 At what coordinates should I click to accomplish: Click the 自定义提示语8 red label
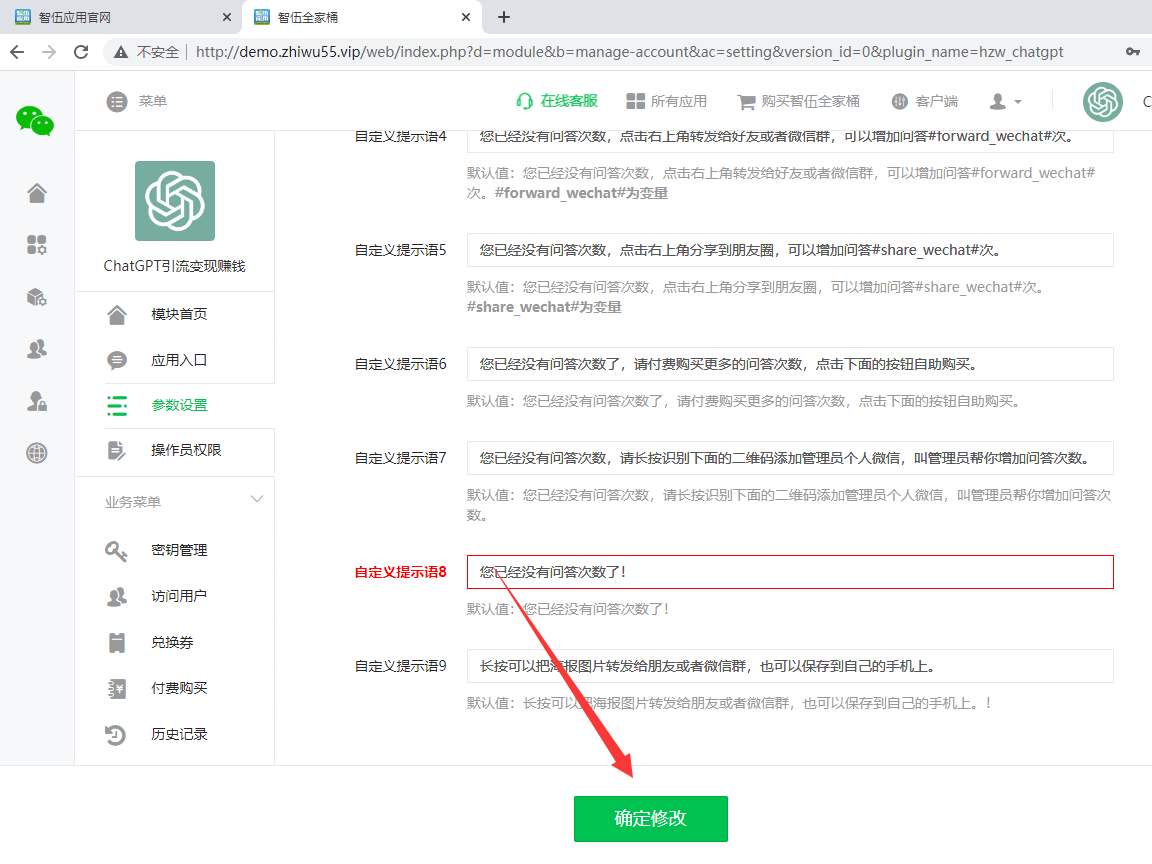coord(400,572)
